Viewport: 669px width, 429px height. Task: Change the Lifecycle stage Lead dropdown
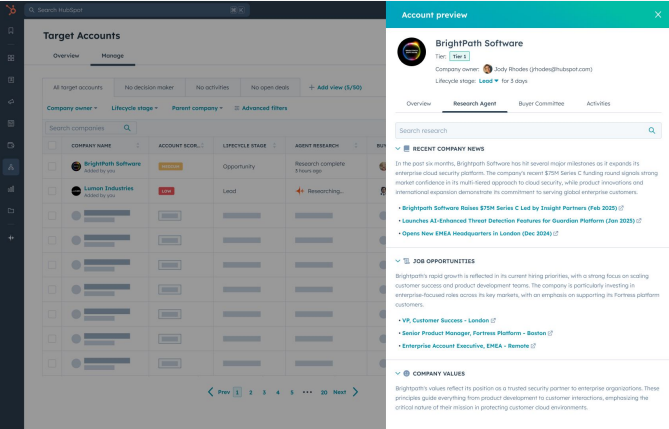coord(488,81)
